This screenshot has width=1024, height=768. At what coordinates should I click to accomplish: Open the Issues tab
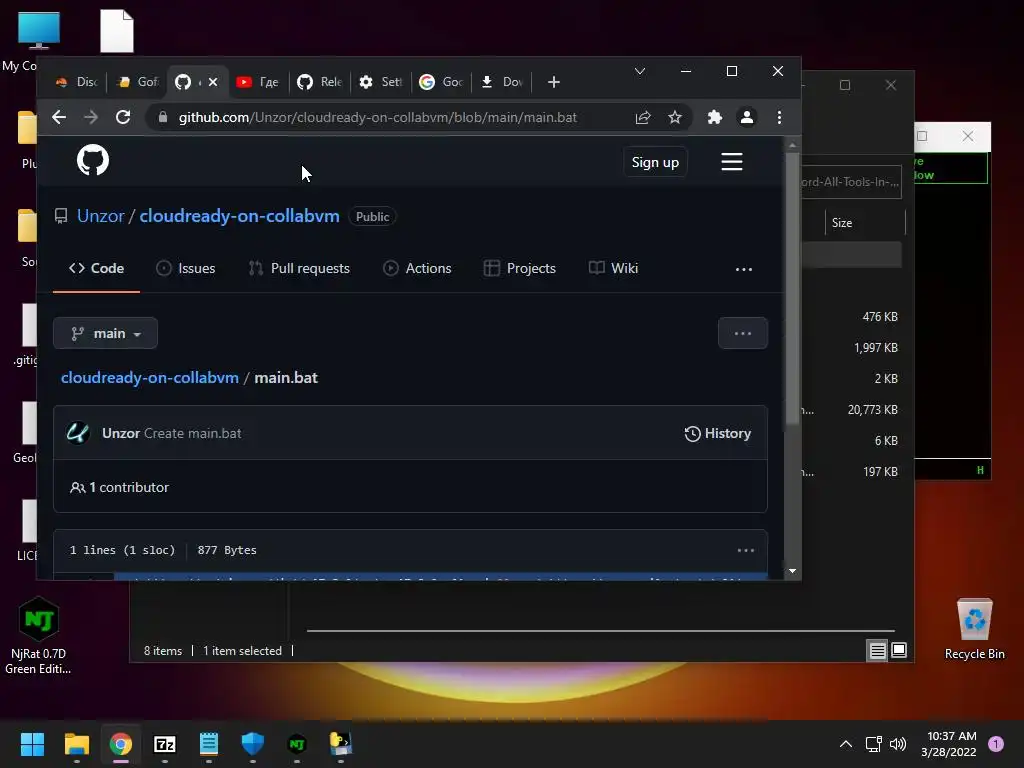186,268
